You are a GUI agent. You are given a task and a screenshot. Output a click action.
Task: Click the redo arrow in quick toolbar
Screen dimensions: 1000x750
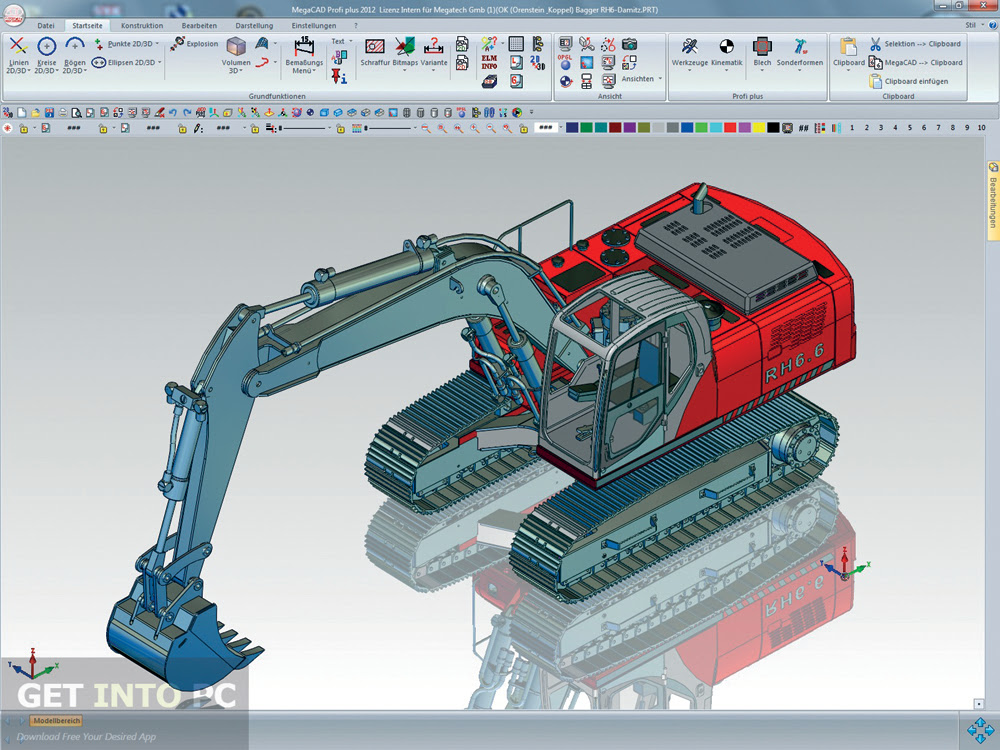tap(187, 113)
